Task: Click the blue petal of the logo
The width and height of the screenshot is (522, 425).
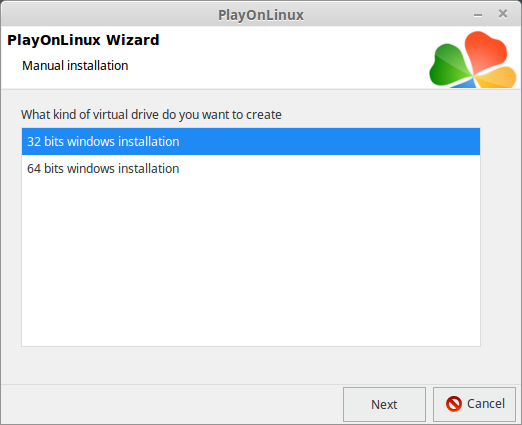Action: point(466,84)
